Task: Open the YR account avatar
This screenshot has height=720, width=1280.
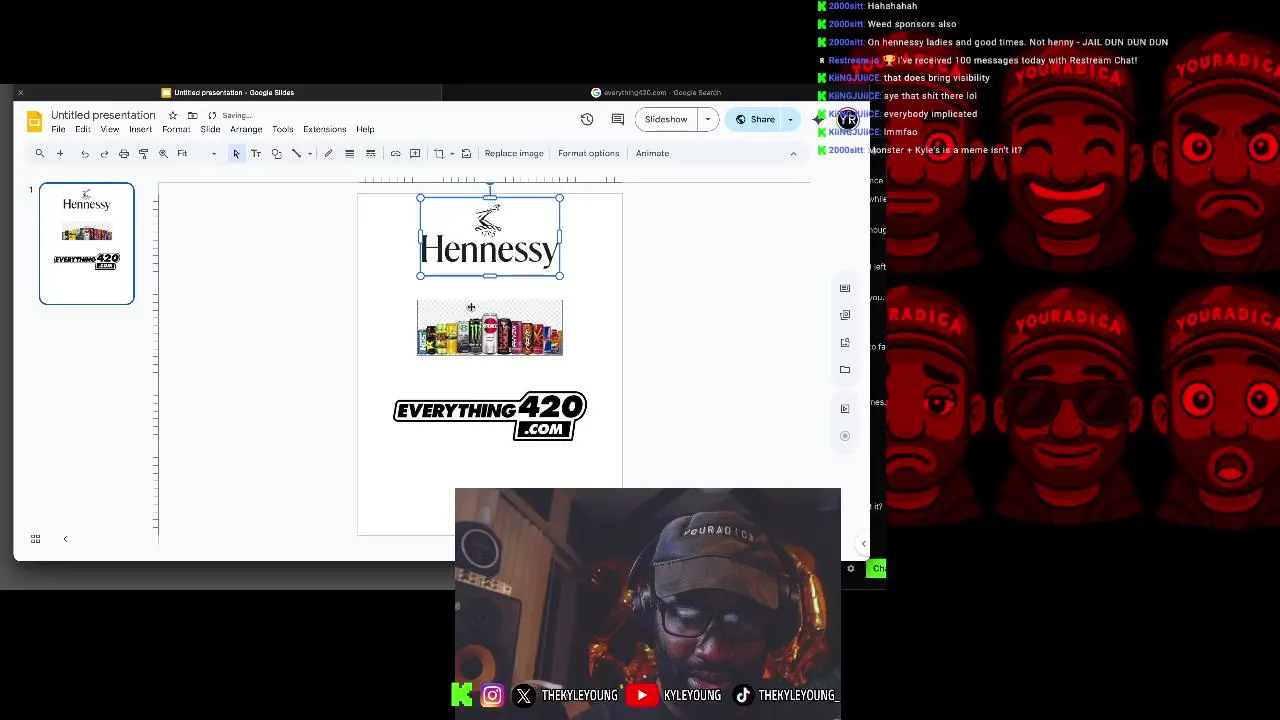Action: [848, 119]
